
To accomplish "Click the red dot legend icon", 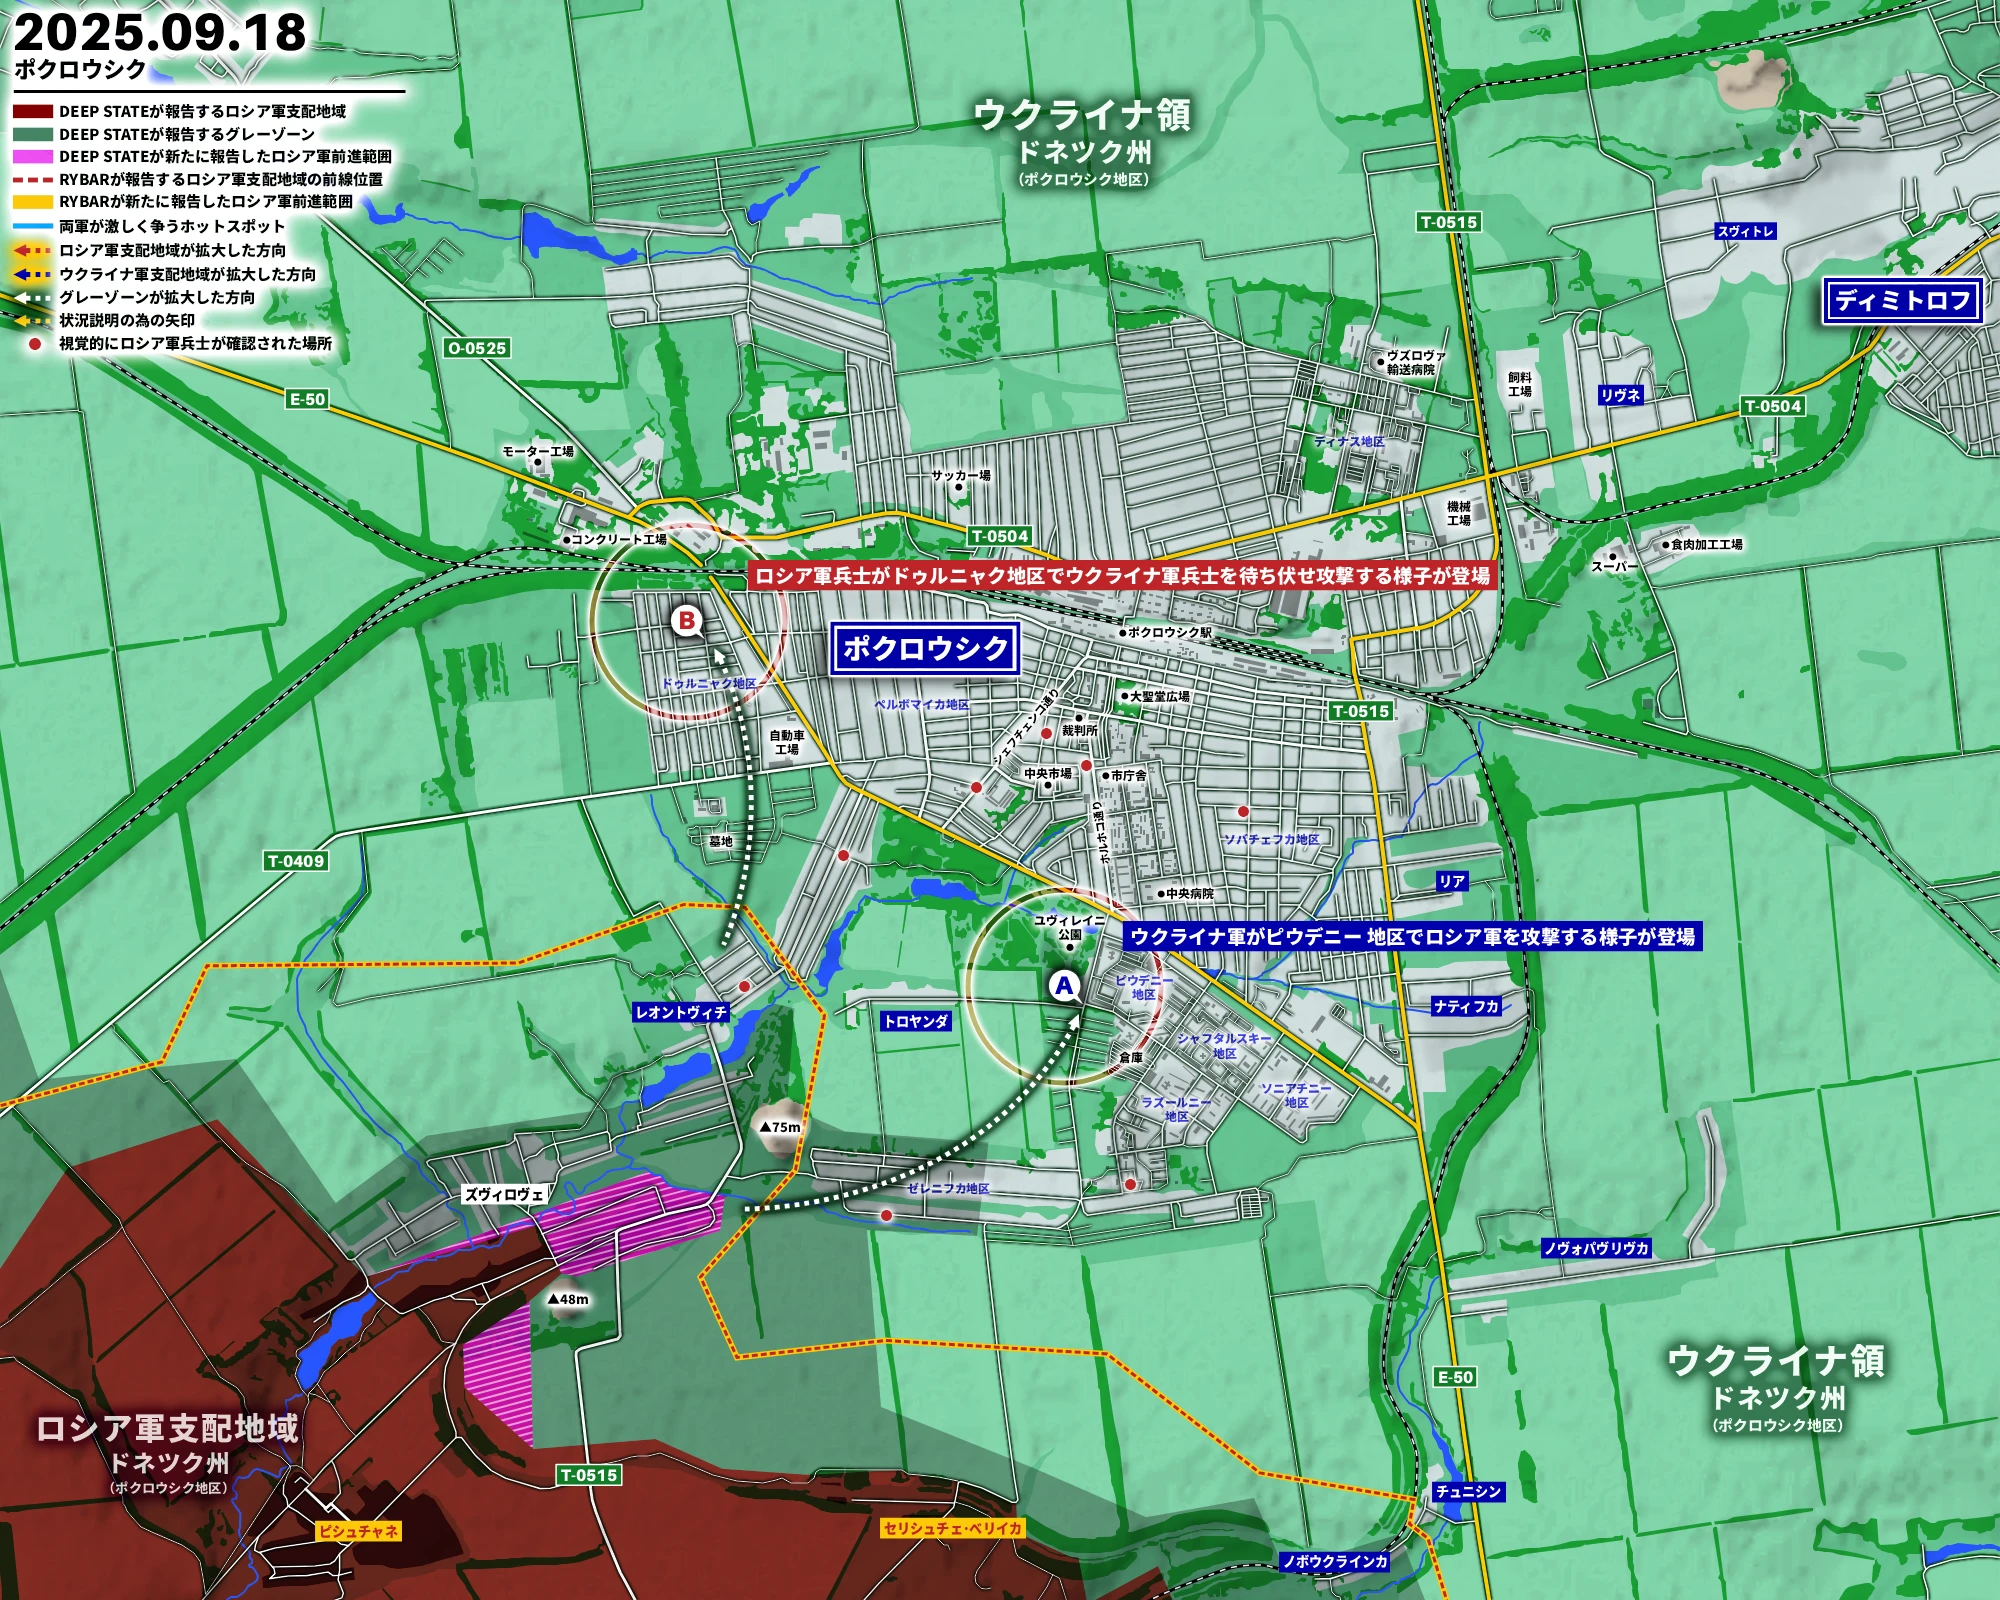I will click(35, 343).
